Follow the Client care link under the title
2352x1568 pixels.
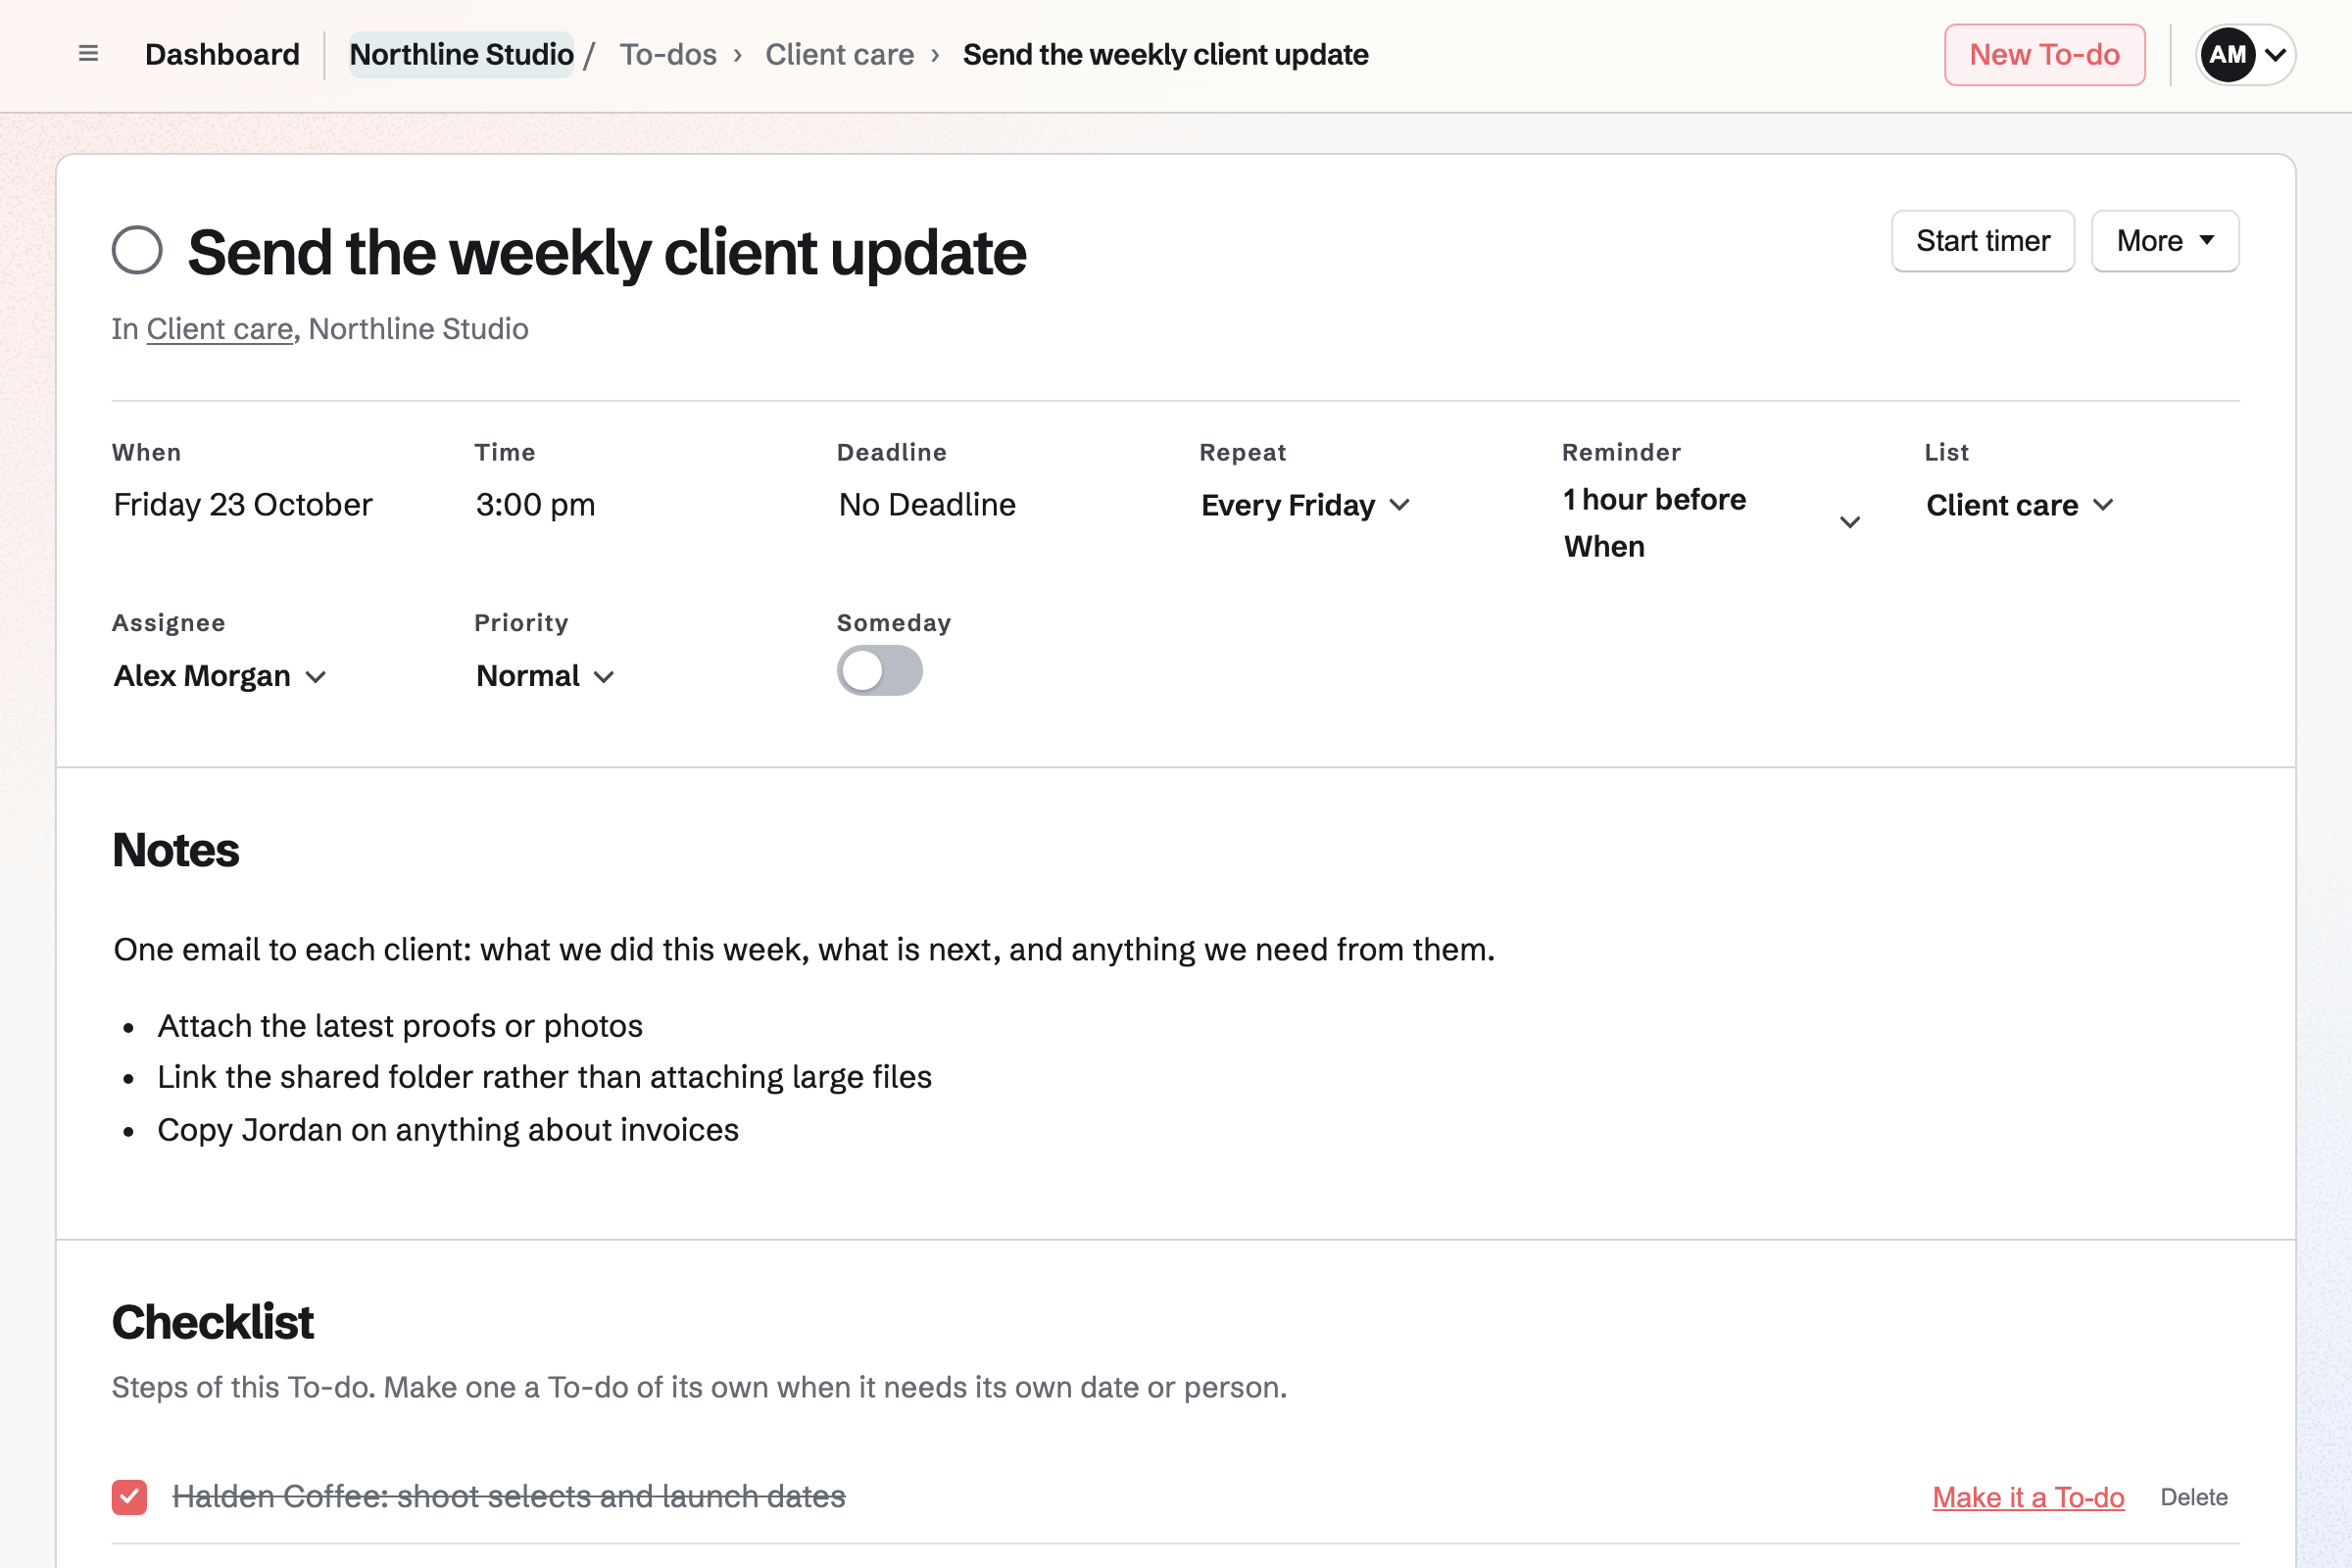coord(220,329)
